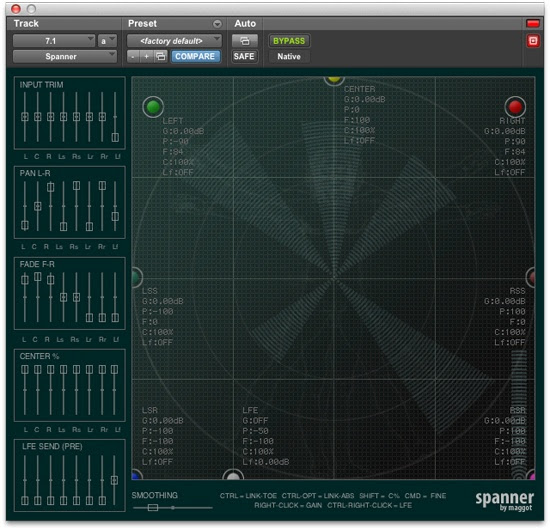Screen dimensions: 550x530
Task: Click the red RIGHT speaker node
Action: coord(515,107)
